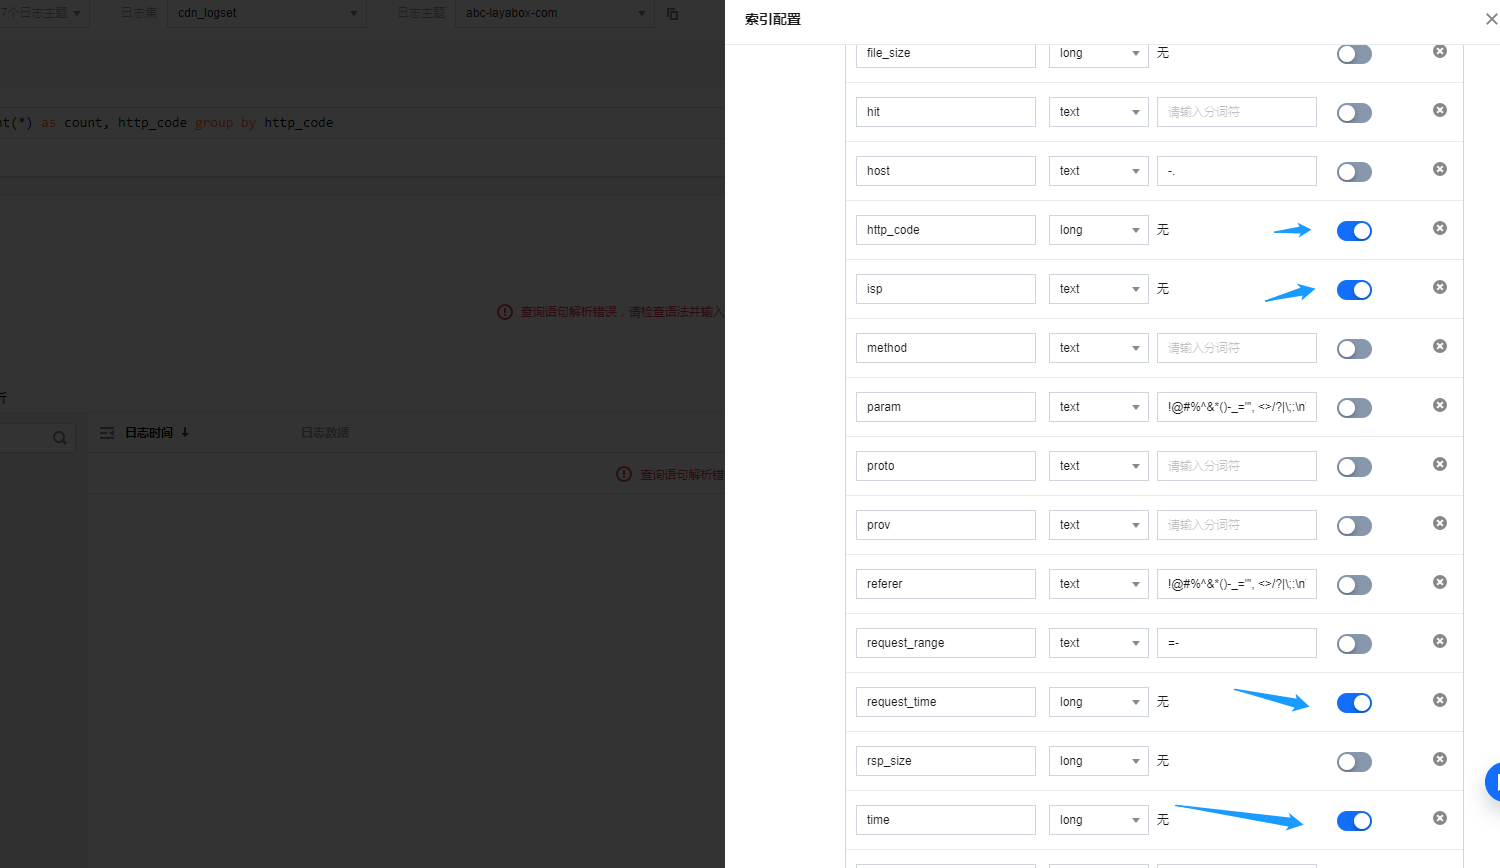Switch on statistics toggle for request_range

pos(1354,644)
